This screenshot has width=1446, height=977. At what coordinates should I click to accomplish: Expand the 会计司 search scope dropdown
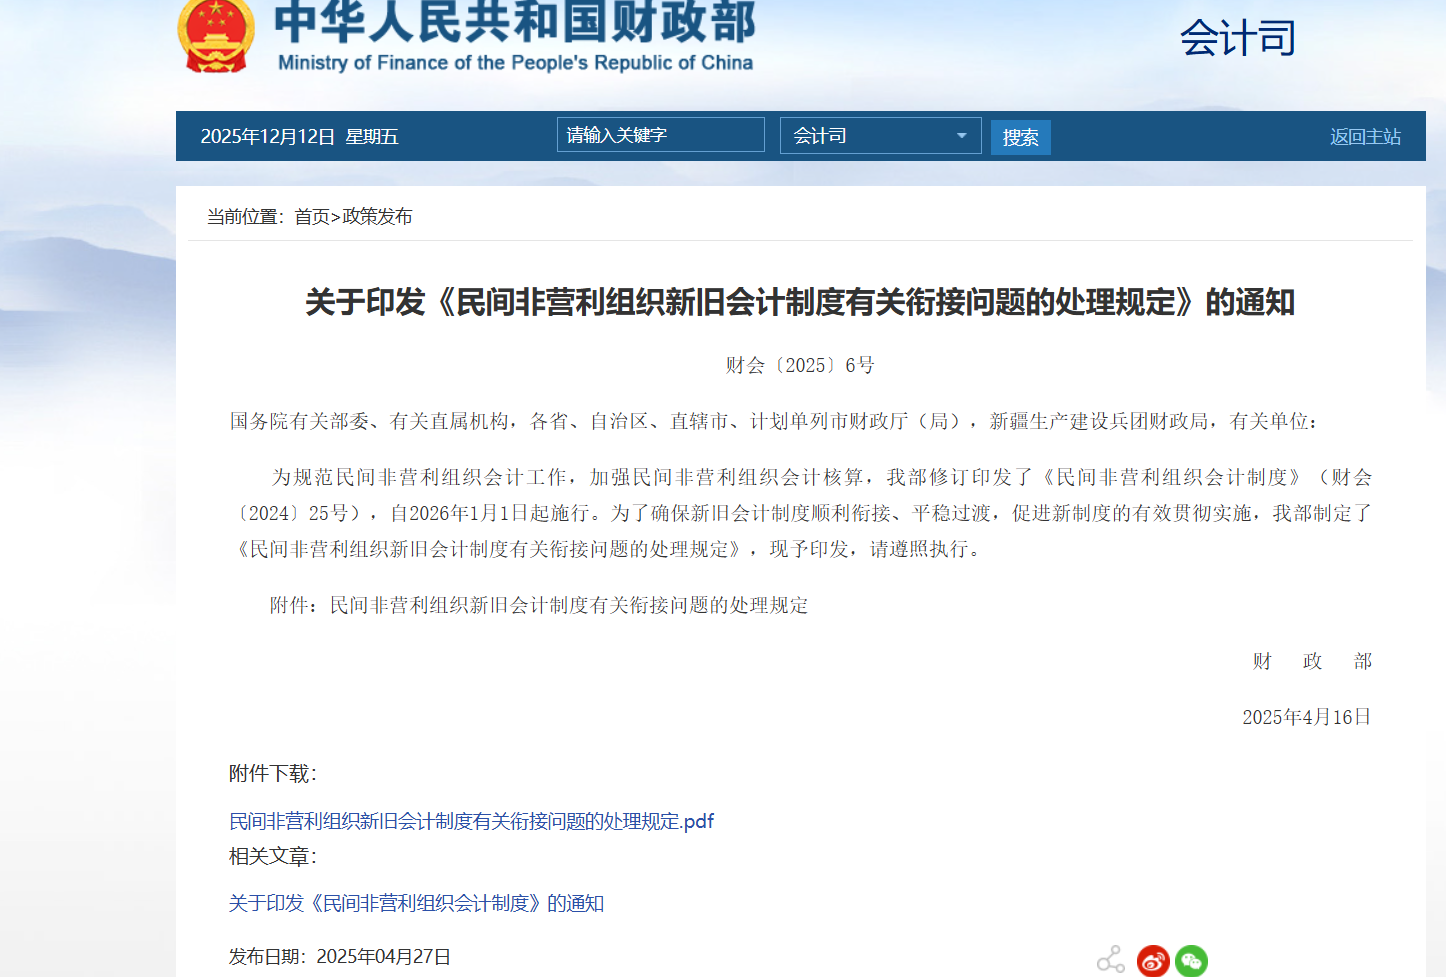pos(880,135)
